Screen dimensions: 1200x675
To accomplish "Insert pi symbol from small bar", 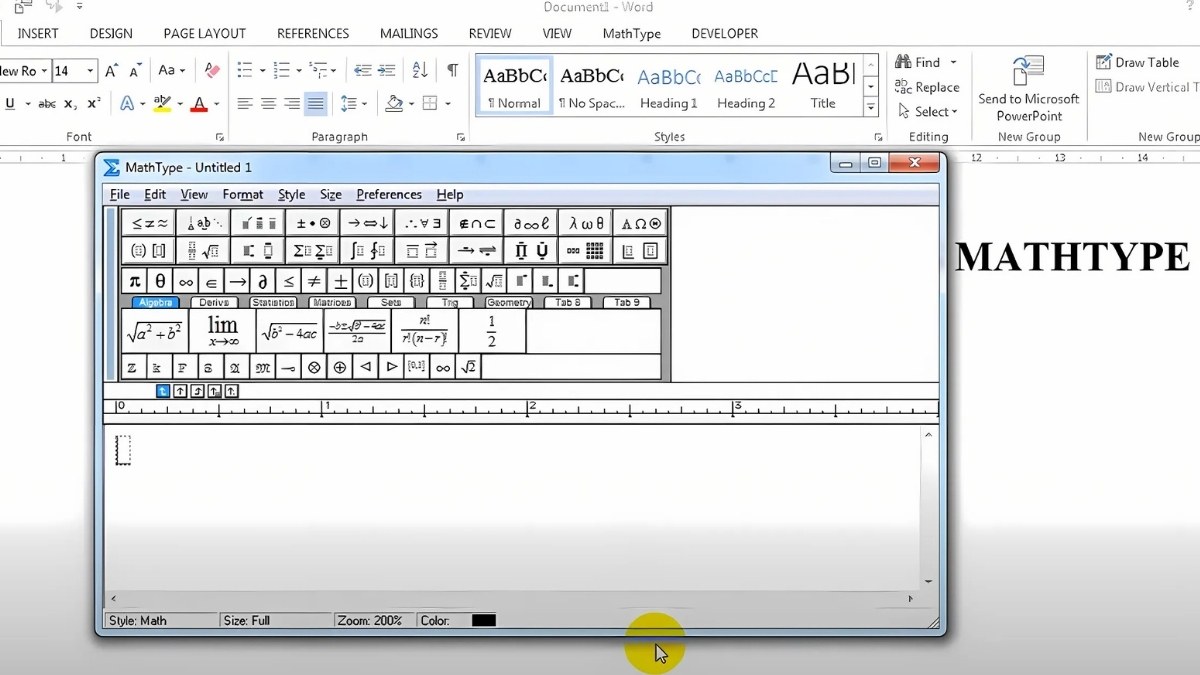I will [x=135, y=282].
